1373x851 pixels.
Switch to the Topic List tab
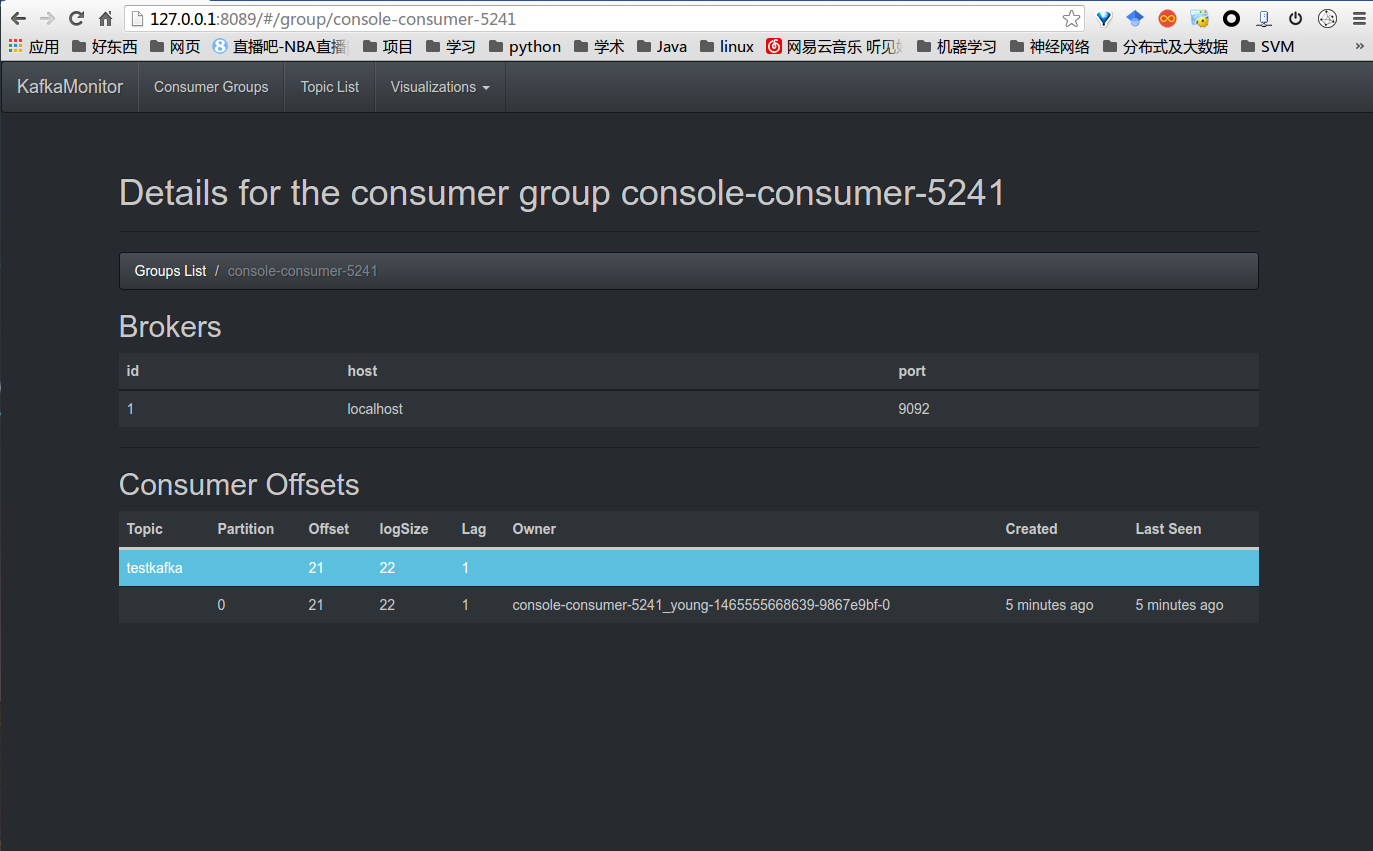pyautogui.click(x=329, y=87)
